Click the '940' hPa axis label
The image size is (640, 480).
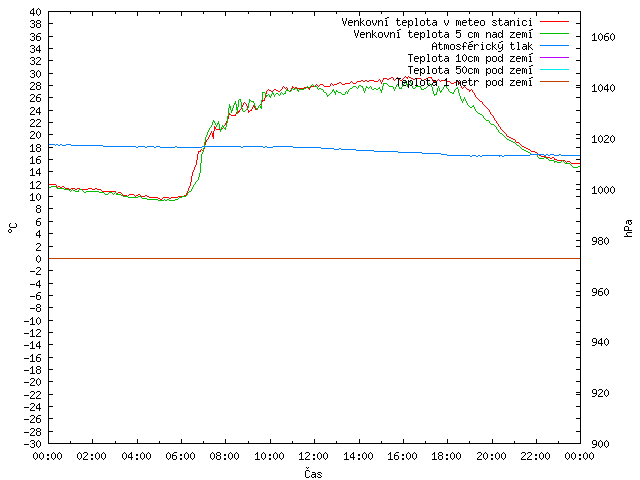tap(600, 342)
